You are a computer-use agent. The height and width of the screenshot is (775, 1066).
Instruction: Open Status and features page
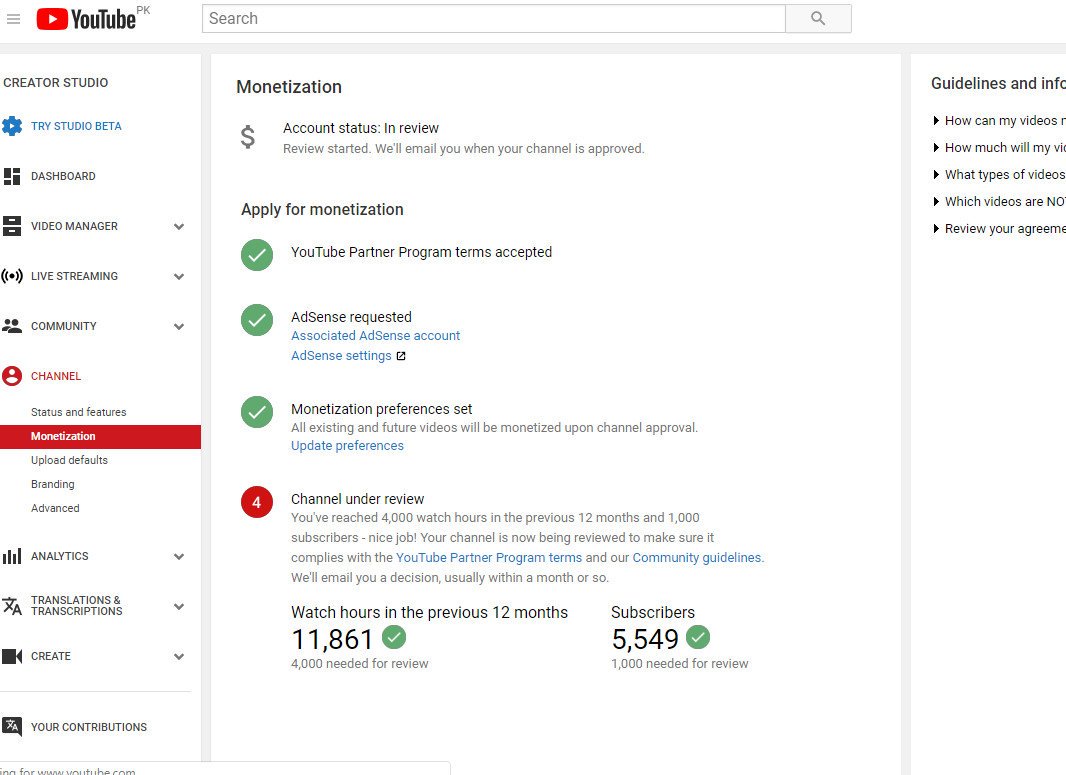coord(78,412)
